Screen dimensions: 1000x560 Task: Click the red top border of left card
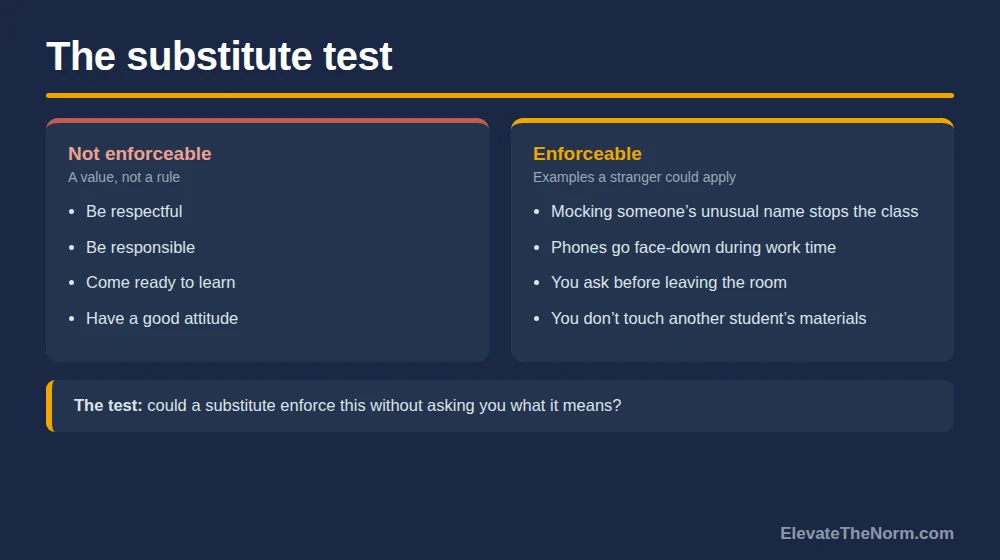(x=267, y=121)
